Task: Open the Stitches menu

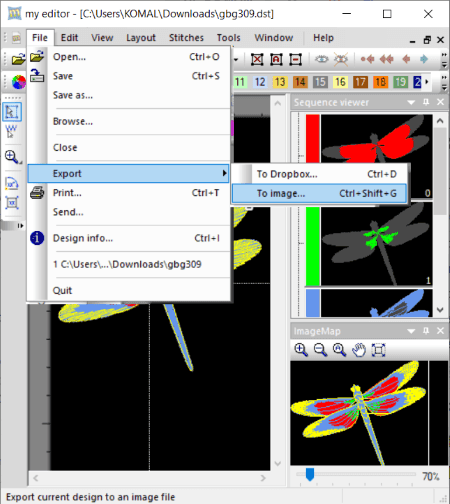Action: click(186, 38)
